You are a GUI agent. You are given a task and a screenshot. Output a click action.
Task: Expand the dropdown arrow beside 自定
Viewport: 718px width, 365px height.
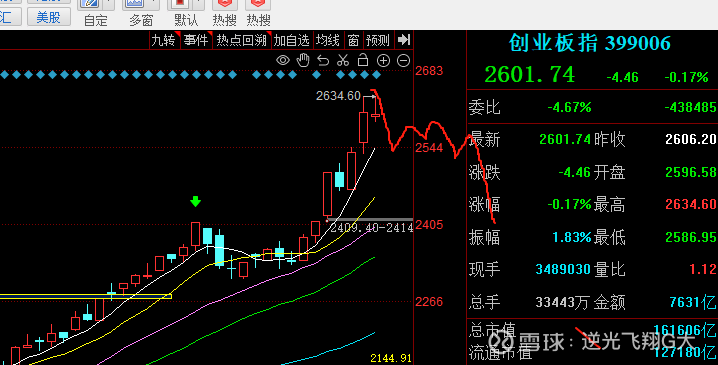109,4
